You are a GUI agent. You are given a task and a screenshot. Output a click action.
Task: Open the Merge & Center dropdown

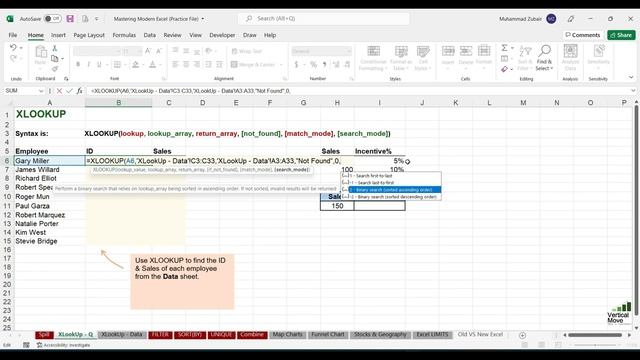tap(281, 64)
